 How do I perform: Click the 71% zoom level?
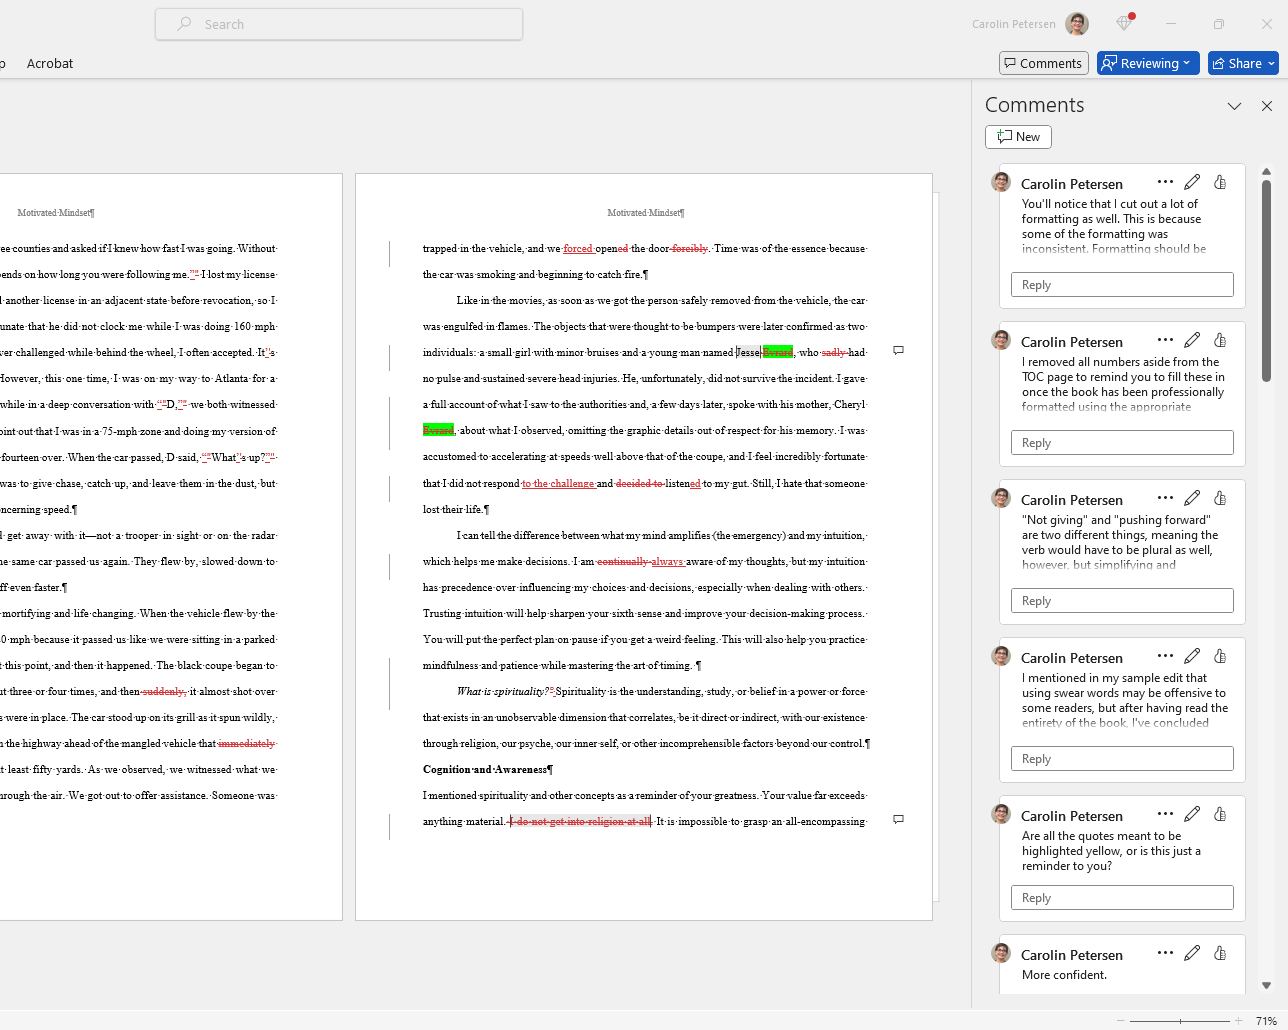(1266, 1021)
